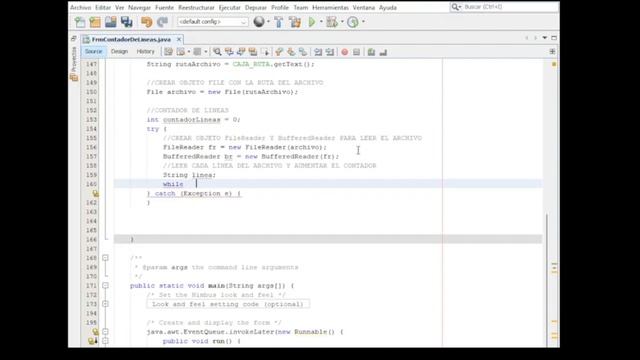This screenshot has height=360, width=640.
Task: Switch to the History view
Action: click(x=145, y=51)
